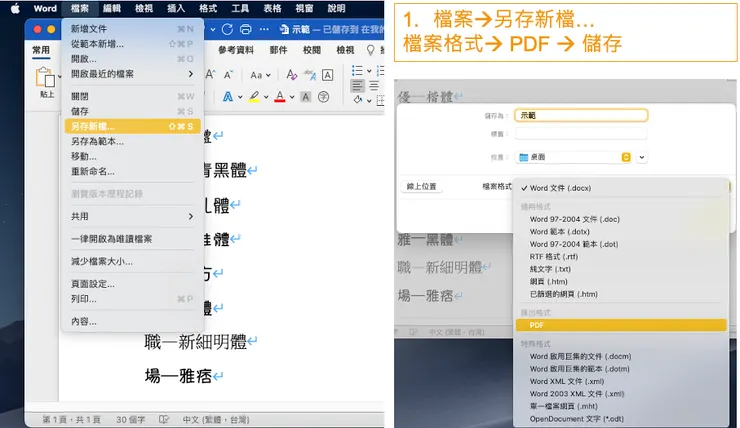The width and height of the screenshot is (740, 428).
Task: Click the Increase font size icon
Action: click(x=210, y=75)
